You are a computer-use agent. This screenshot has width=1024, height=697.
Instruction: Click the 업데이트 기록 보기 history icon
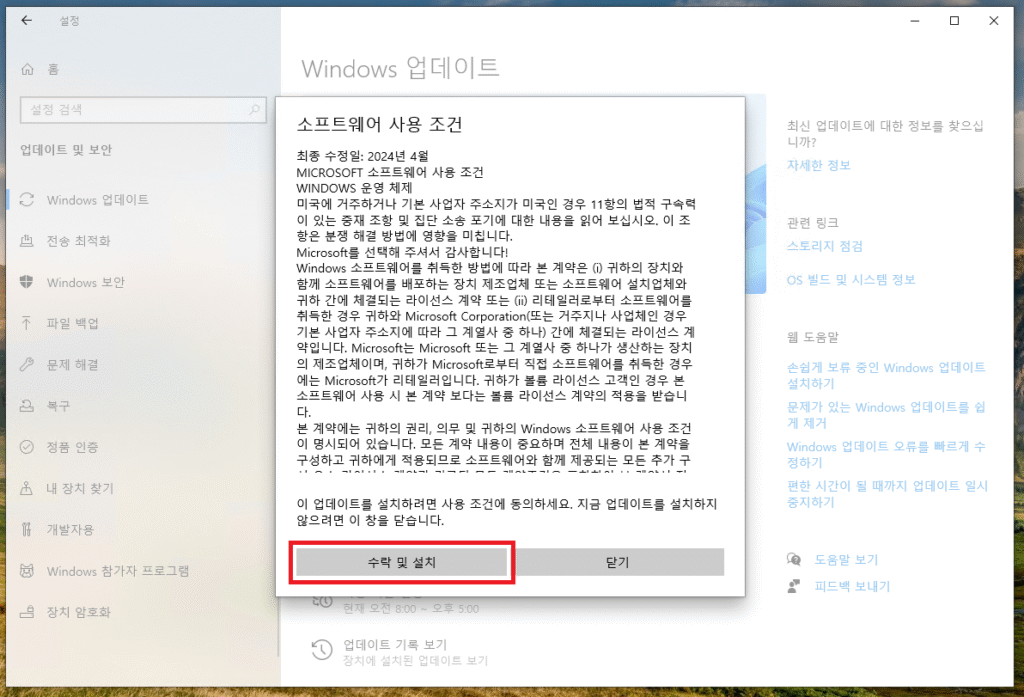(322, 650)
